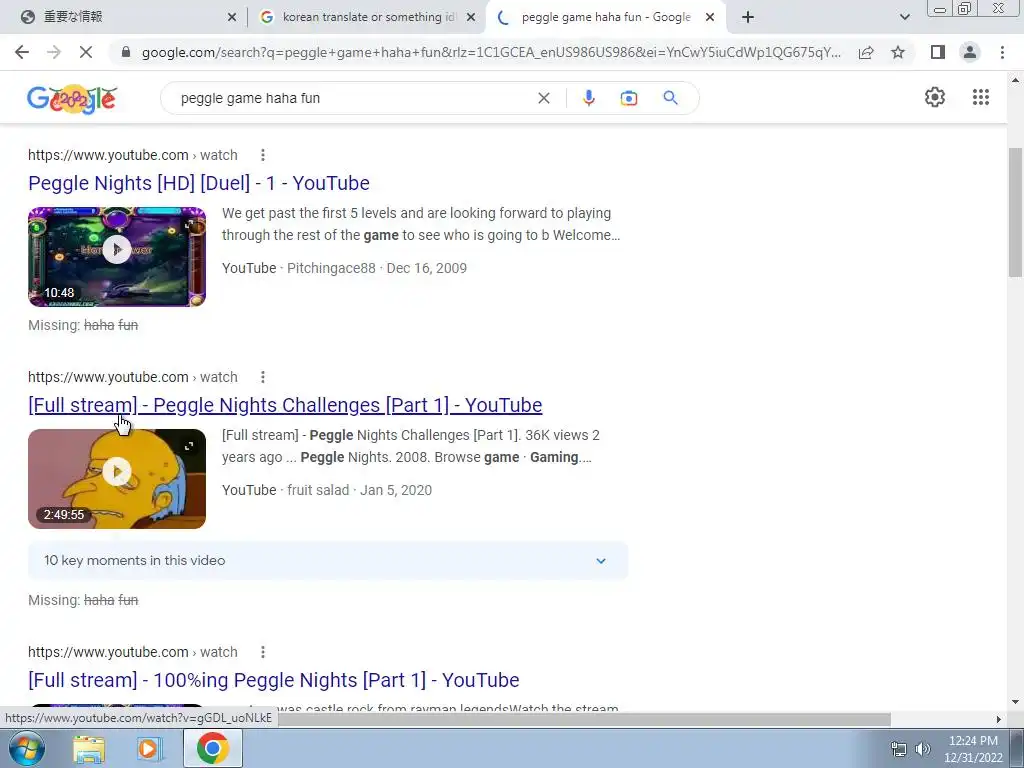View site security lock info
This screenshot has width=1024, height=768.
(126, 52)
